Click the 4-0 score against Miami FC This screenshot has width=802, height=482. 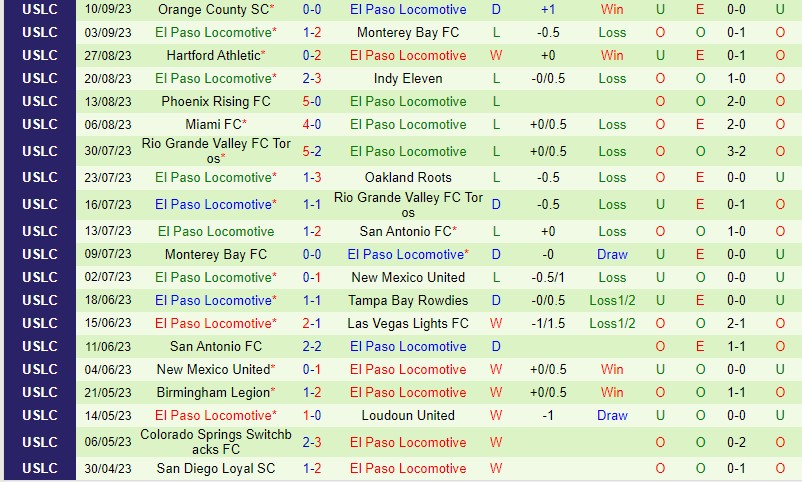[311, 124]
